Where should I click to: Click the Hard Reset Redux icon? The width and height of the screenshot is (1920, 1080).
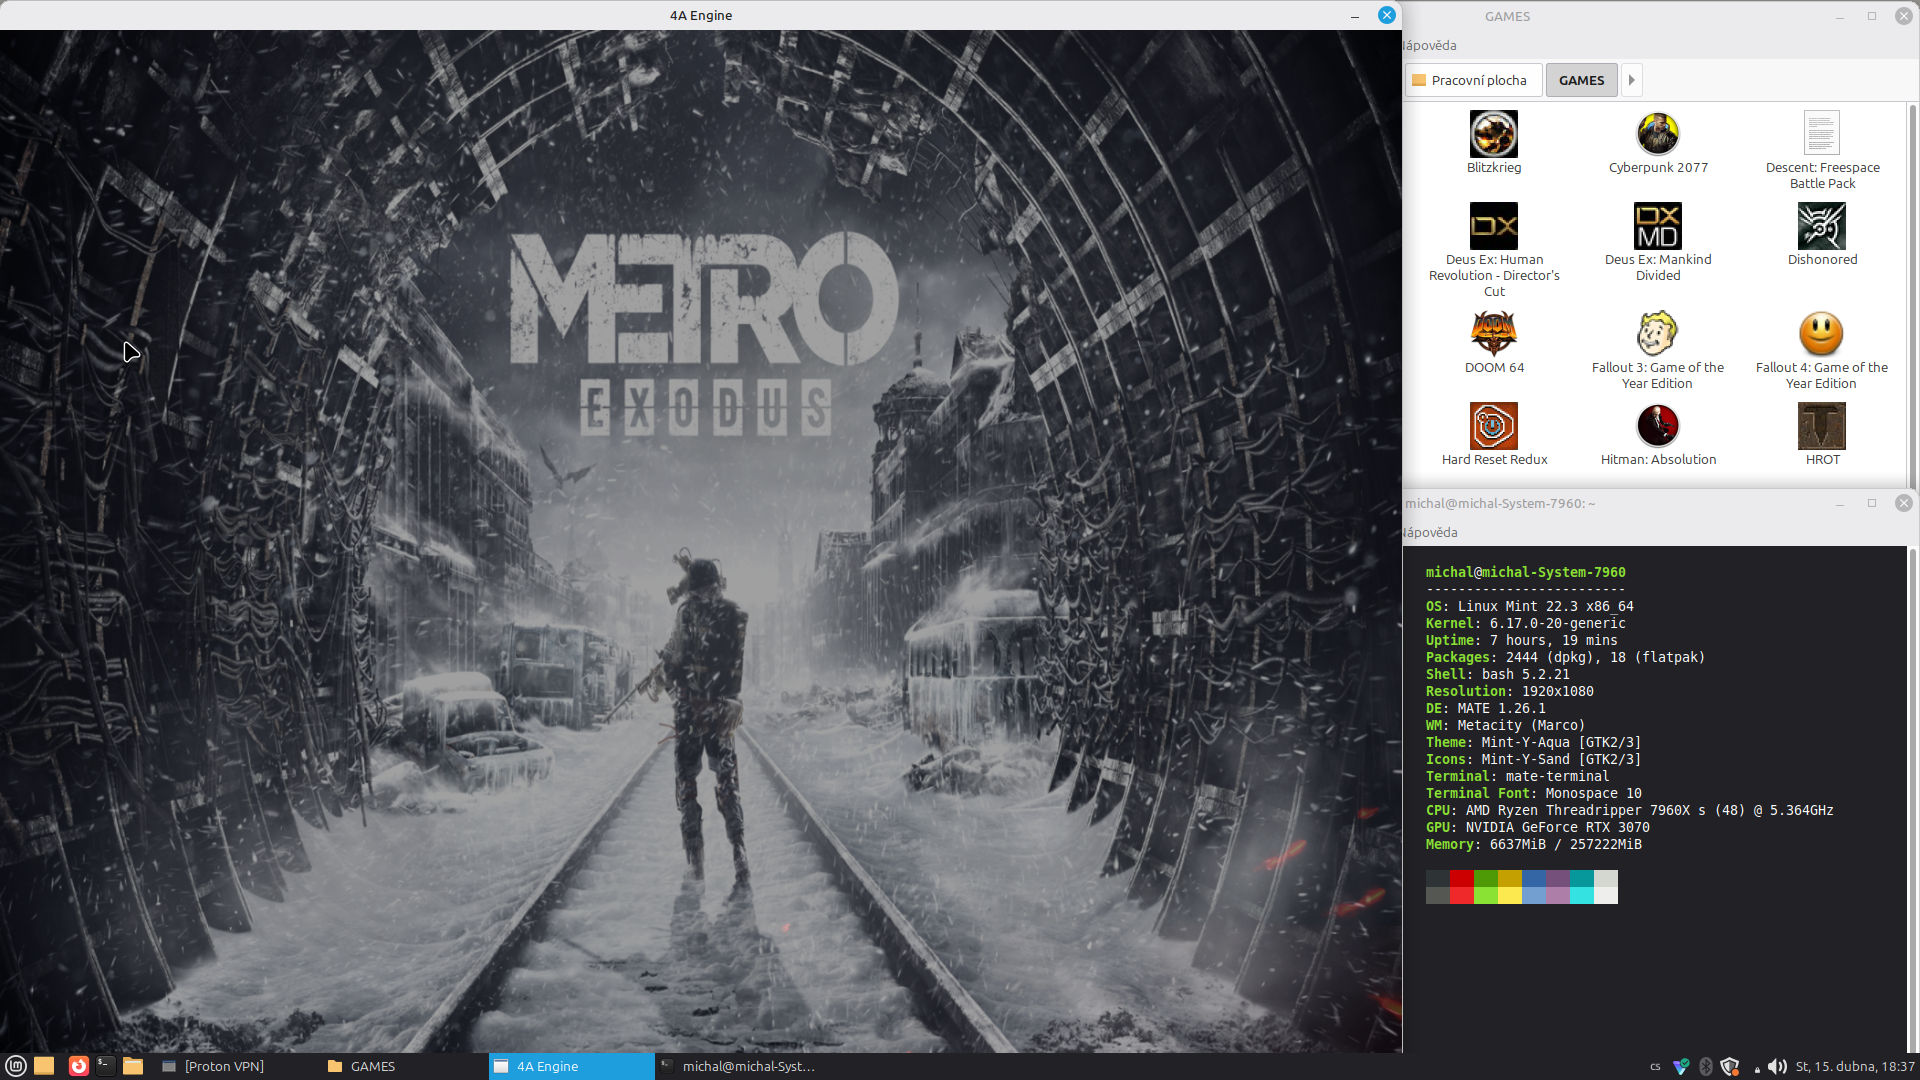coord(1493,426)
